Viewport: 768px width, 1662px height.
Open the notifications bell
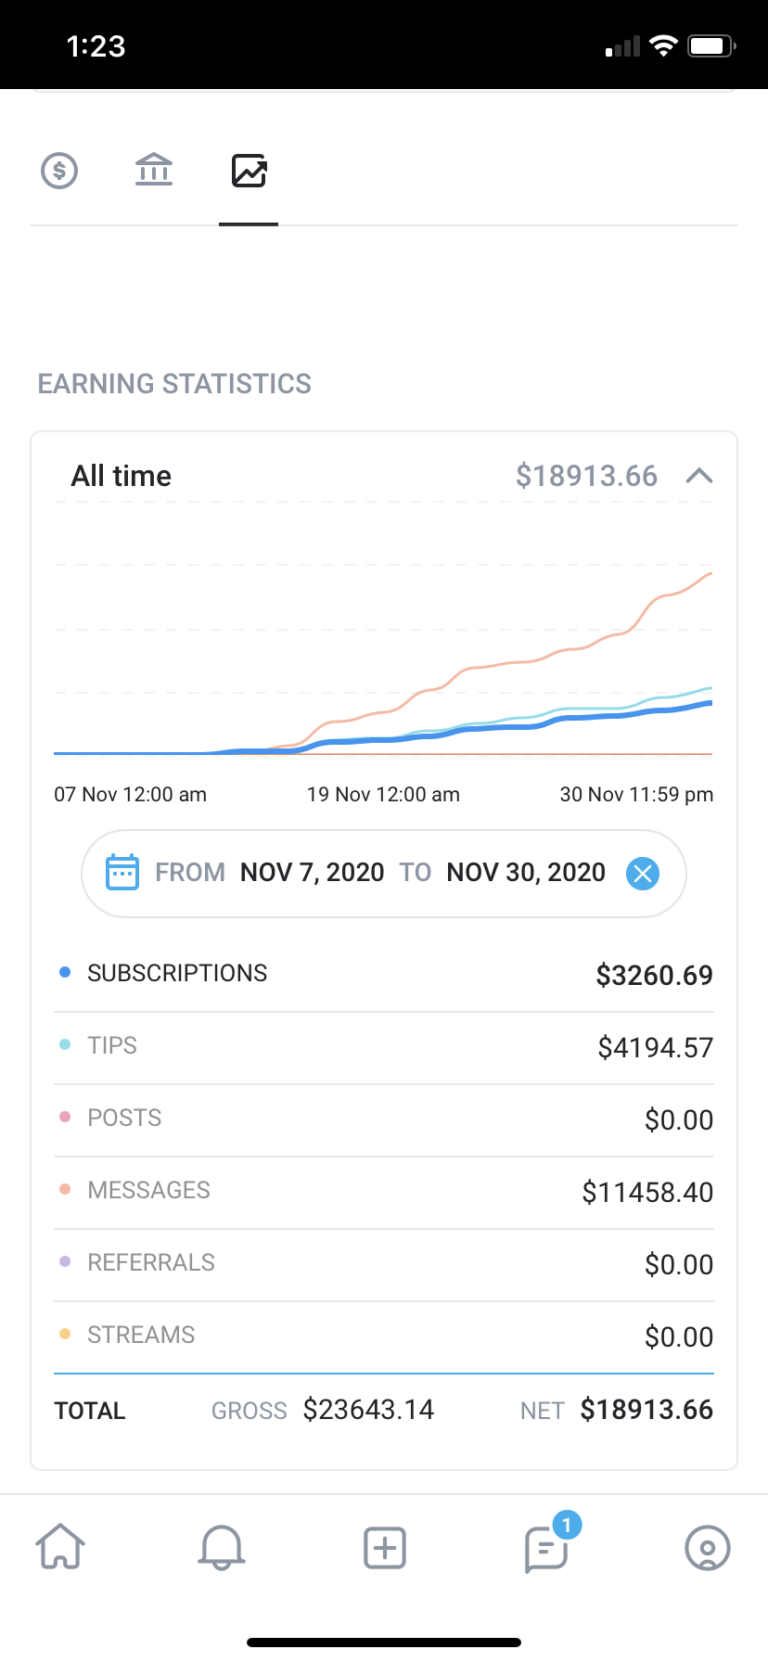(221, 1548)
